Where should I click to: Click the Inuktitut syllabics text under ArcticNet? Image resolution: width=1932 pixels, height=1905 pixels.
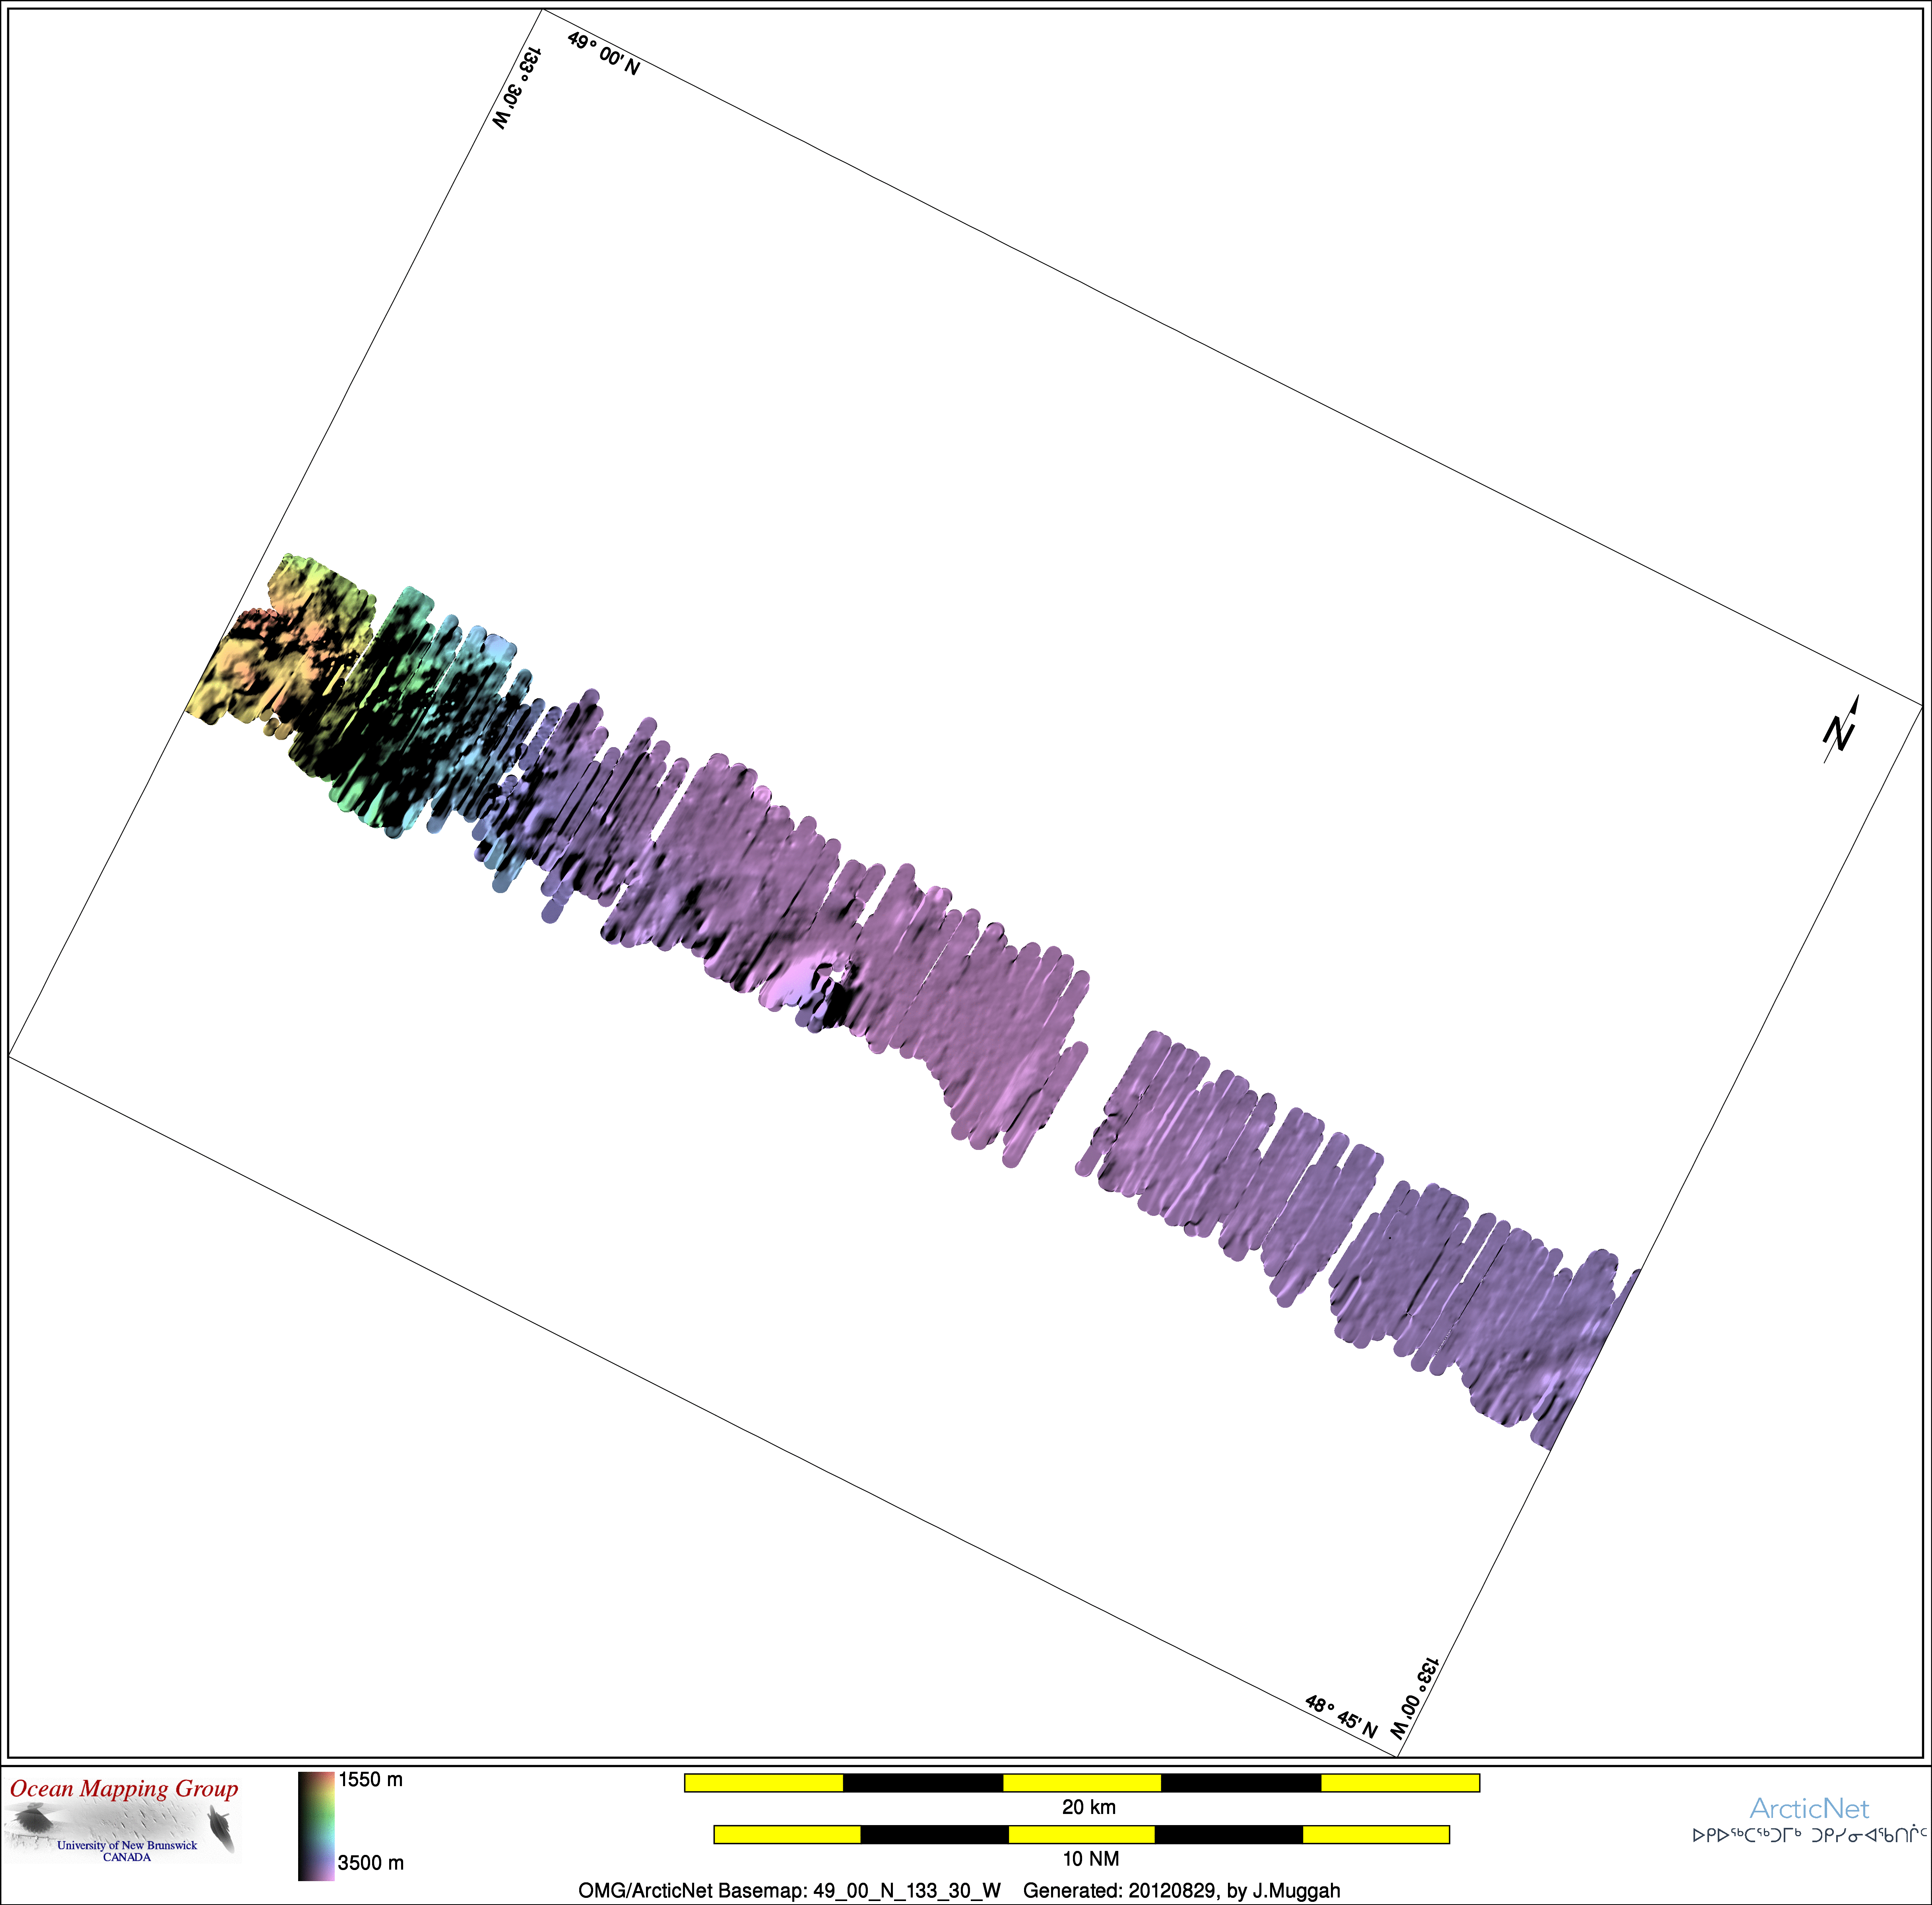point(1809,1835)
